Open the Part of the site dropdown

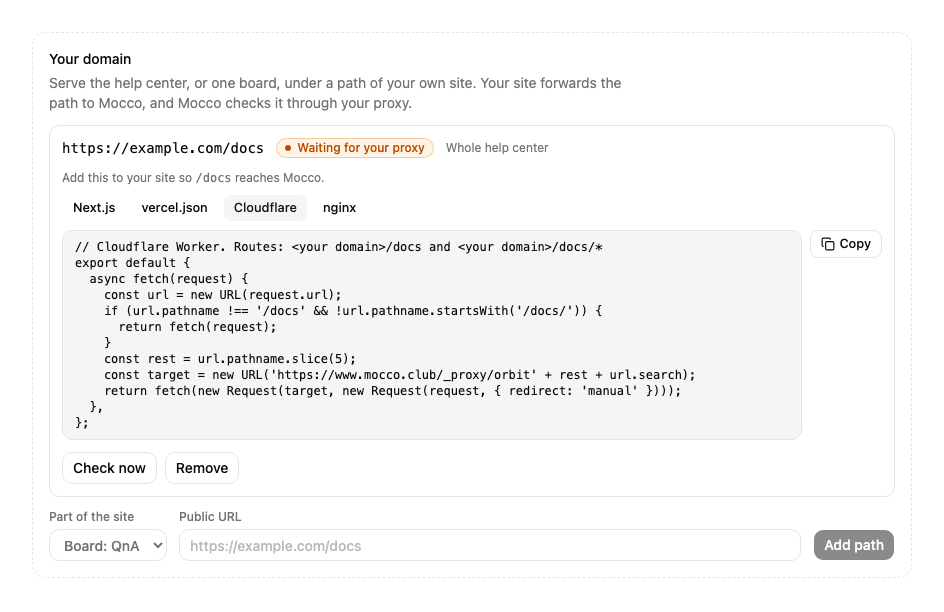tap(108, 545)
